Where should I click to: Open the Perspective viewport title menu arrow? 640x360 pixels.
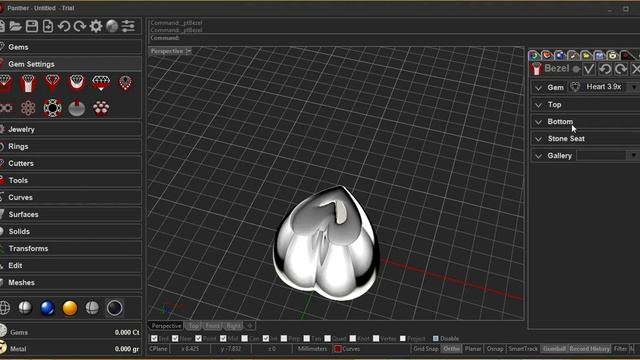(x=189, y=51)
